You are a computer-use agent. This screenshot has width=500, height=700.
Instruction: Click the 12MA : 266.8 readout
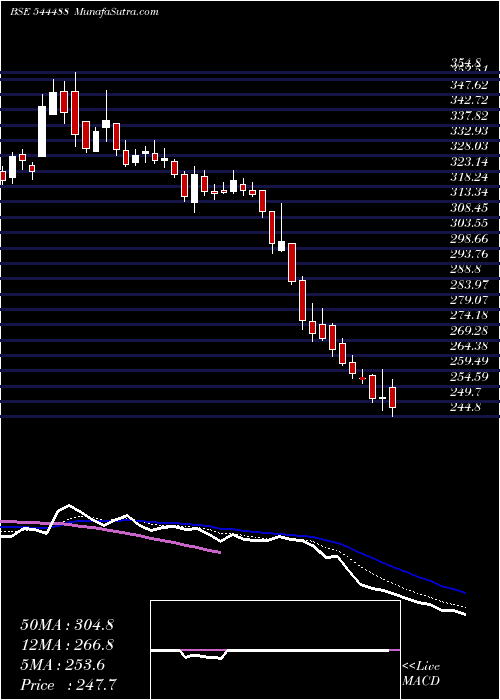click(67, 645)
